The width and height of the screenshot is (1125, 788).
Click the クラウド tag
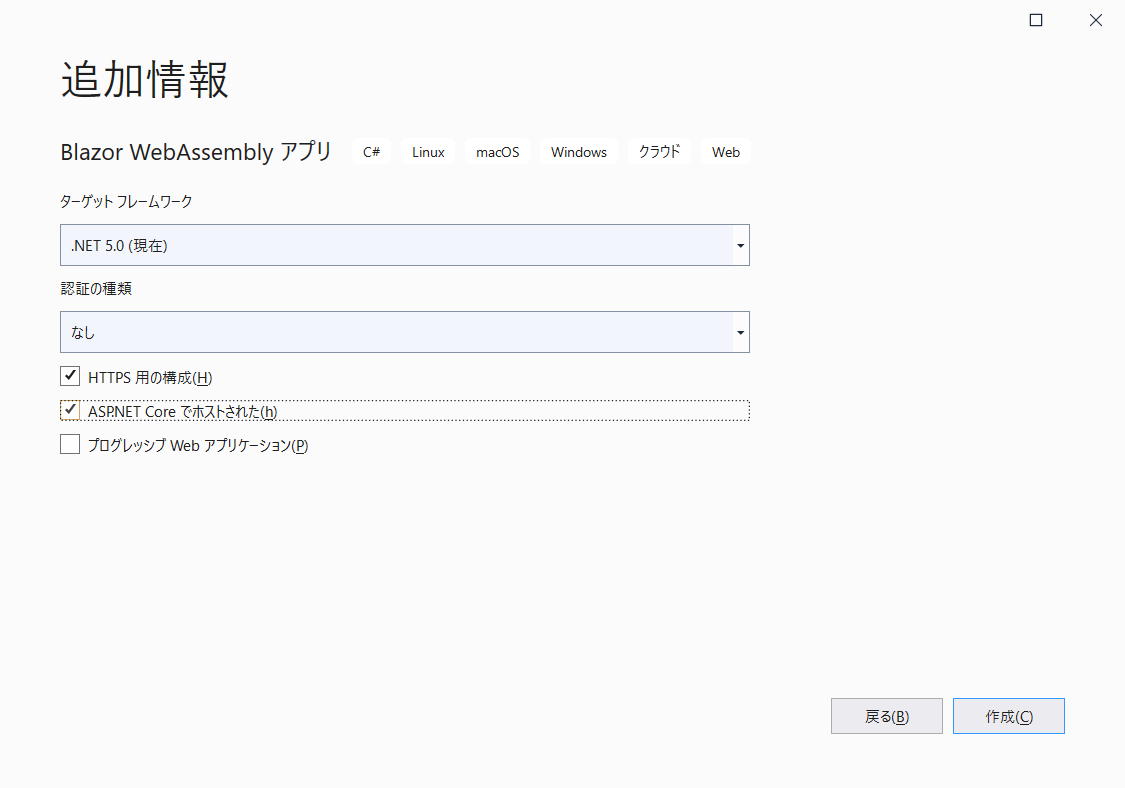click(x=659, y=152)
